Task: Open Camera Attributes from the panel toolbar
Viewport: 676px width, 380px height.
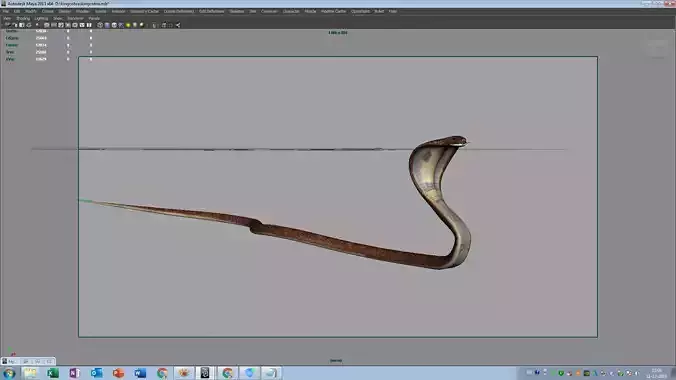Action: 14,25
